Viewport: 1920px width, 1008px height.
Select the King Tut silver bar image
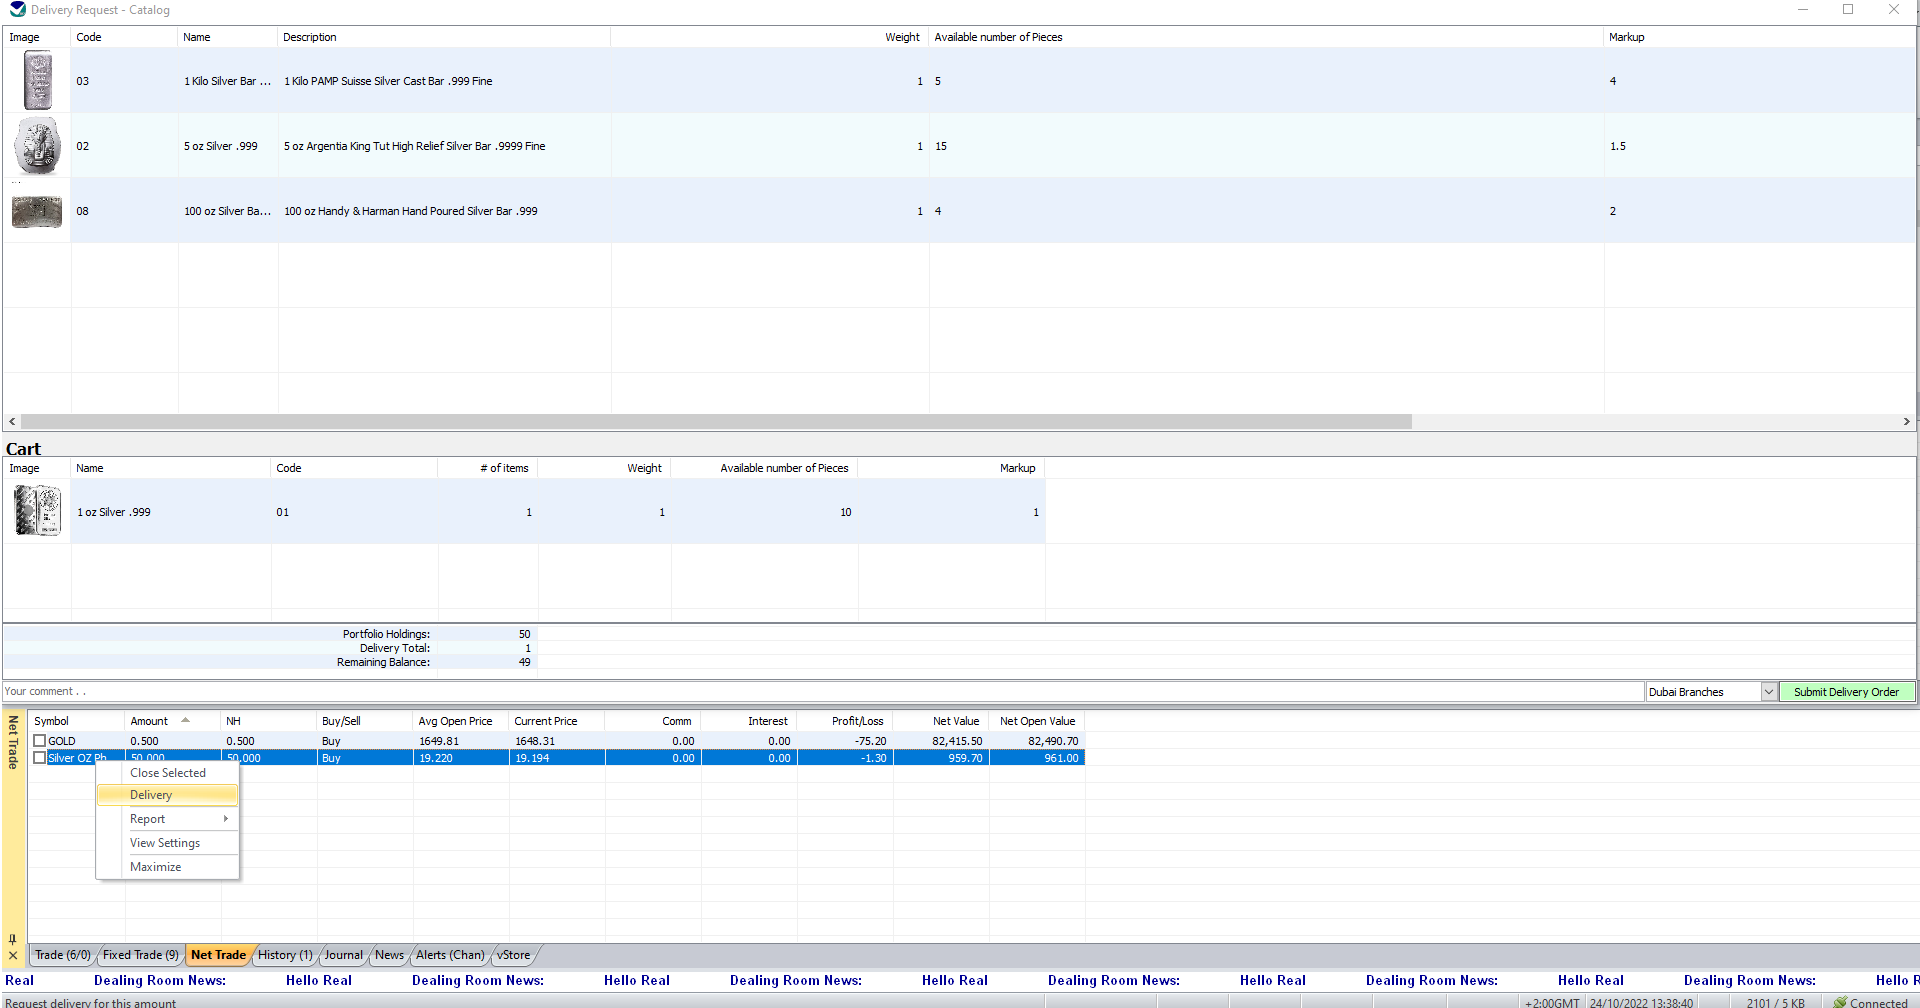(x=38, y=146)
